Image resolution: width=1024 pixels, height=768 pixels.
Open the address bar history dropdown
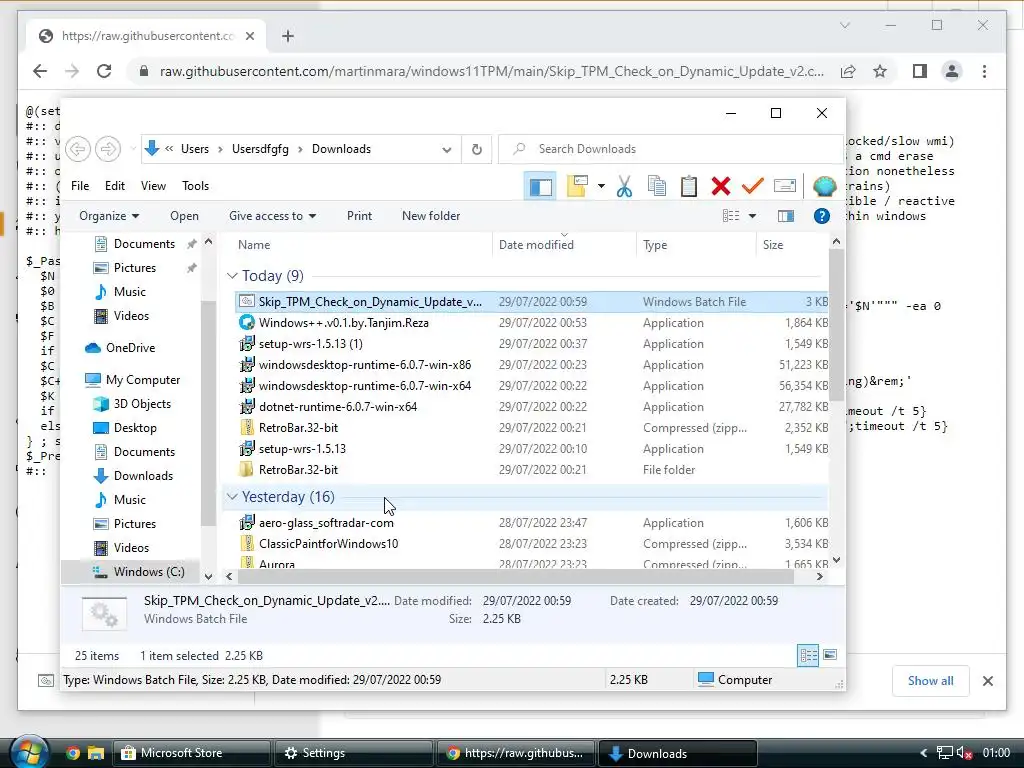(447, 150)
